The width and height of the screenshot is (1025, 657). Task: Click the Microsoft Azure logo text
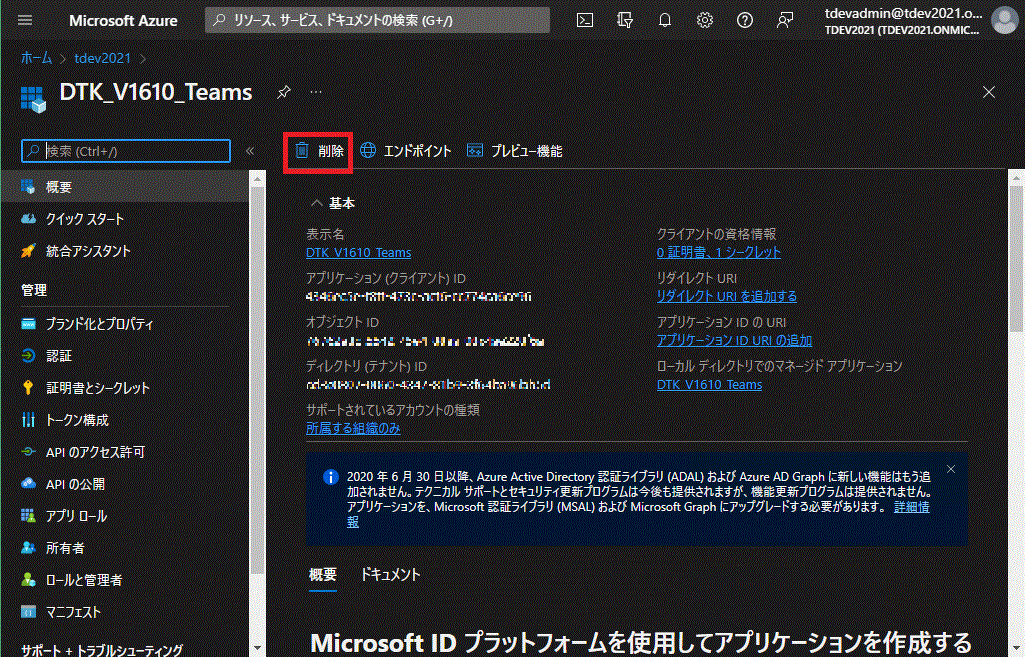click(124, 20)
